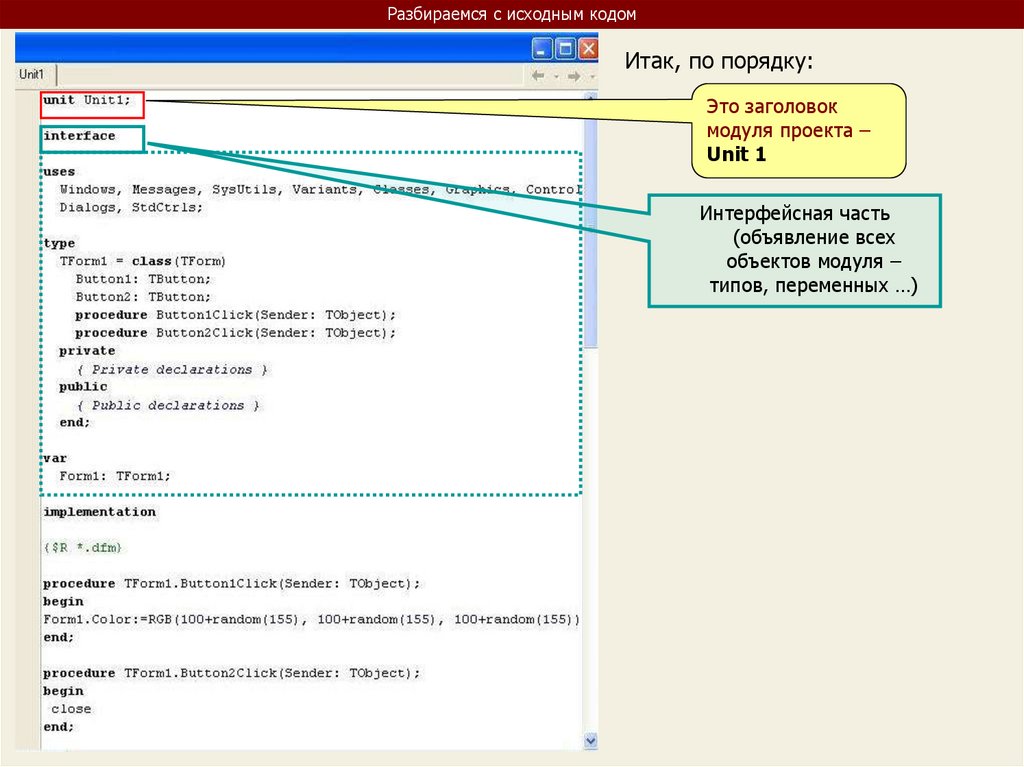Click the 'Form1: TForm1;' line
The height and width of the screenshot is (767, 1024).
(x=115, y=476)
